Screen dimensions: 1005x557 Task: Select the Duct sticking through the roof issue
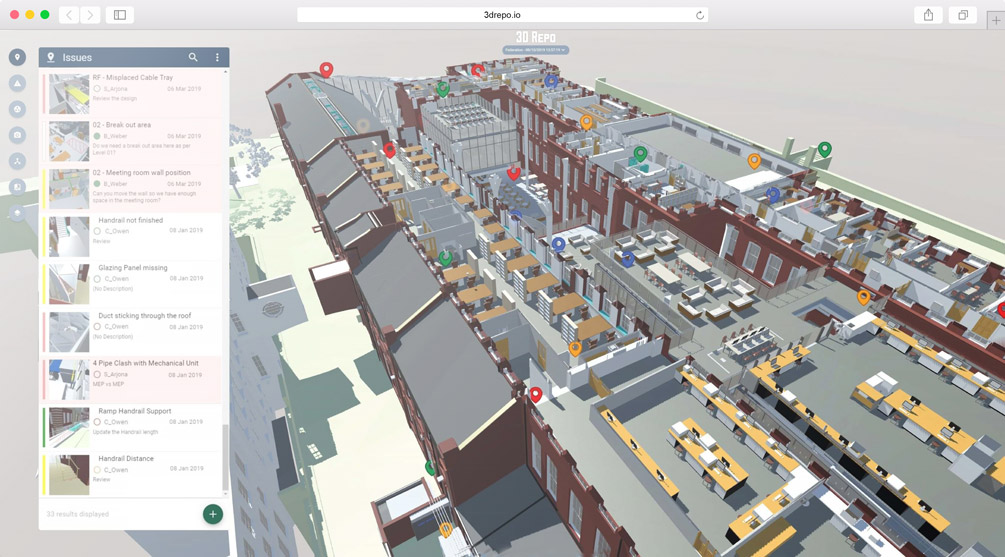click(x=144, y=316)
